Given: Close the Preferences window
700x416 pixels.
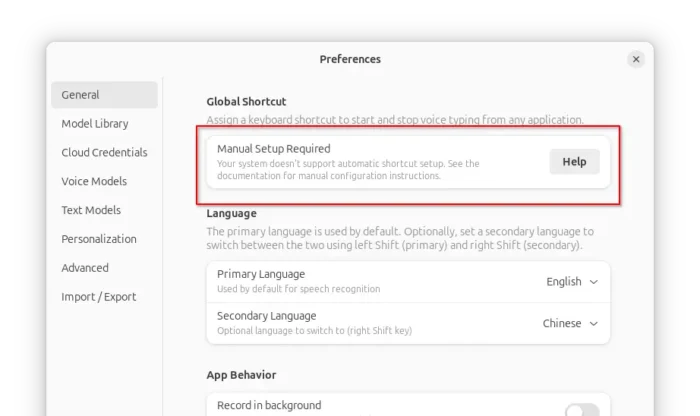Looking at the screenshot, I should [x=636, y=59].
